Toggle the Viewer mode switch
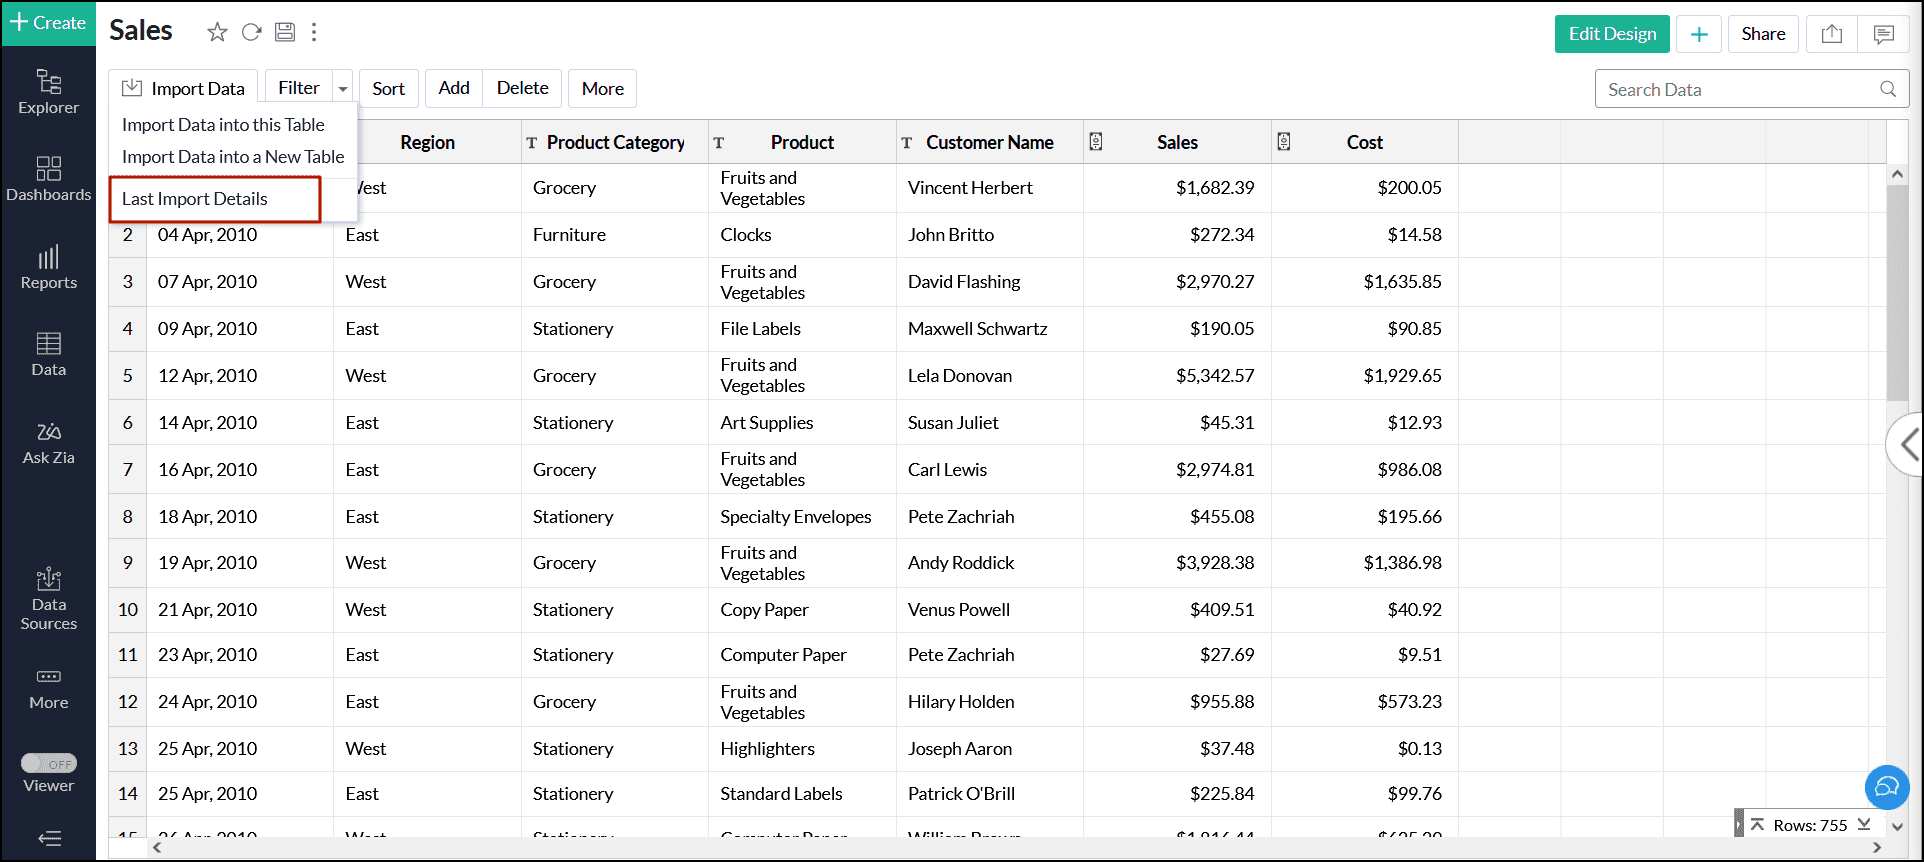1924x862 pixels. [x=49, y=764]
